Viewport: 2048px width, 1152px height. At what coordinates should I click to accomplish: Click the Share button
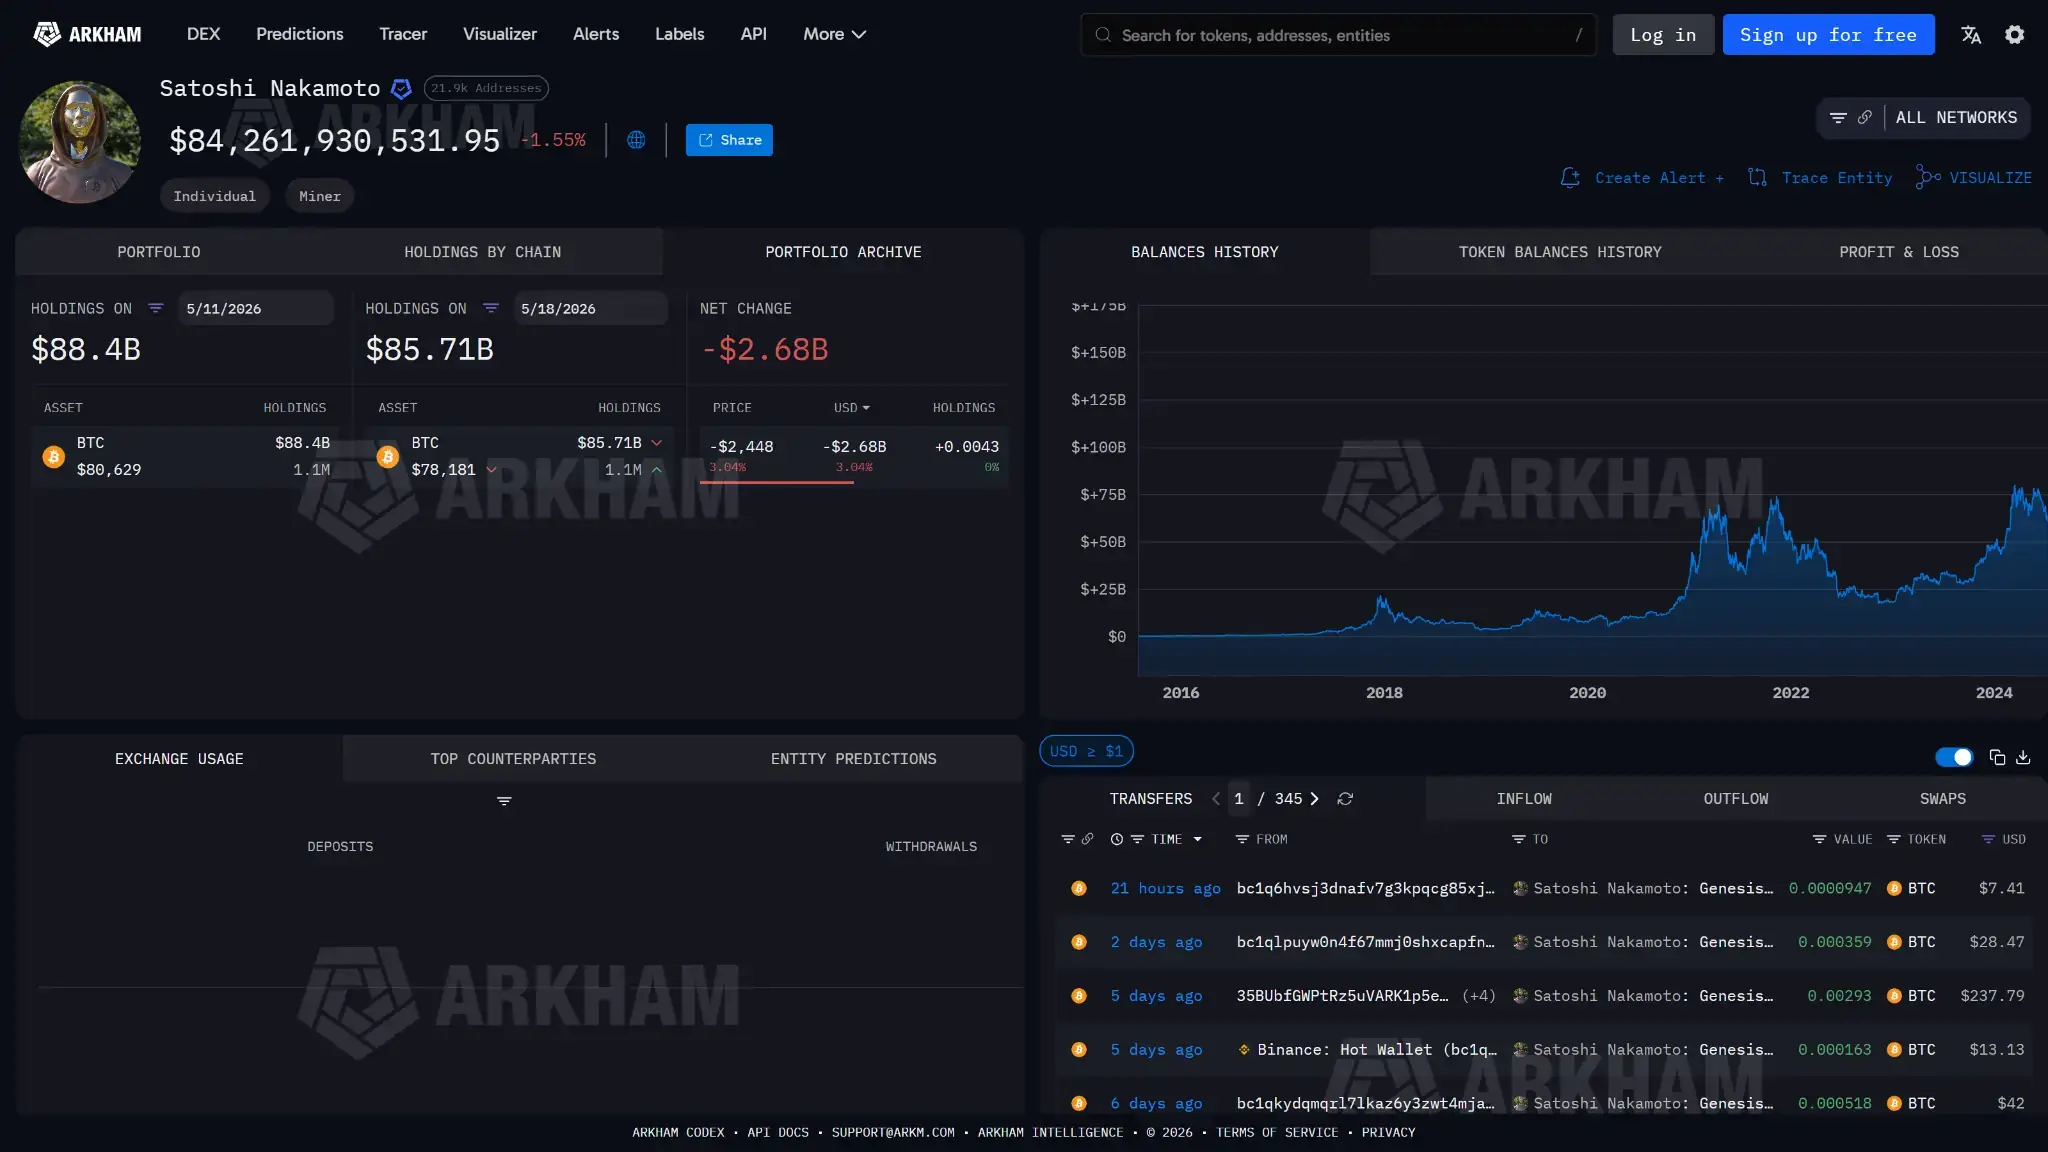click(x=729, y=140)
